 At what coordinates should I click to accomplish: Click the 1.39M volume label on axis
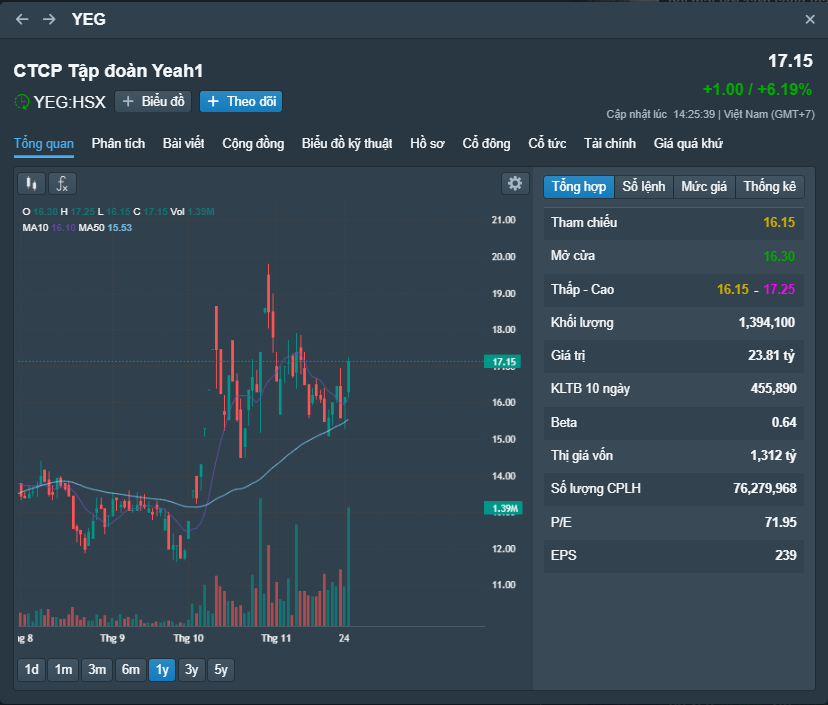click(x=503, y=508)
